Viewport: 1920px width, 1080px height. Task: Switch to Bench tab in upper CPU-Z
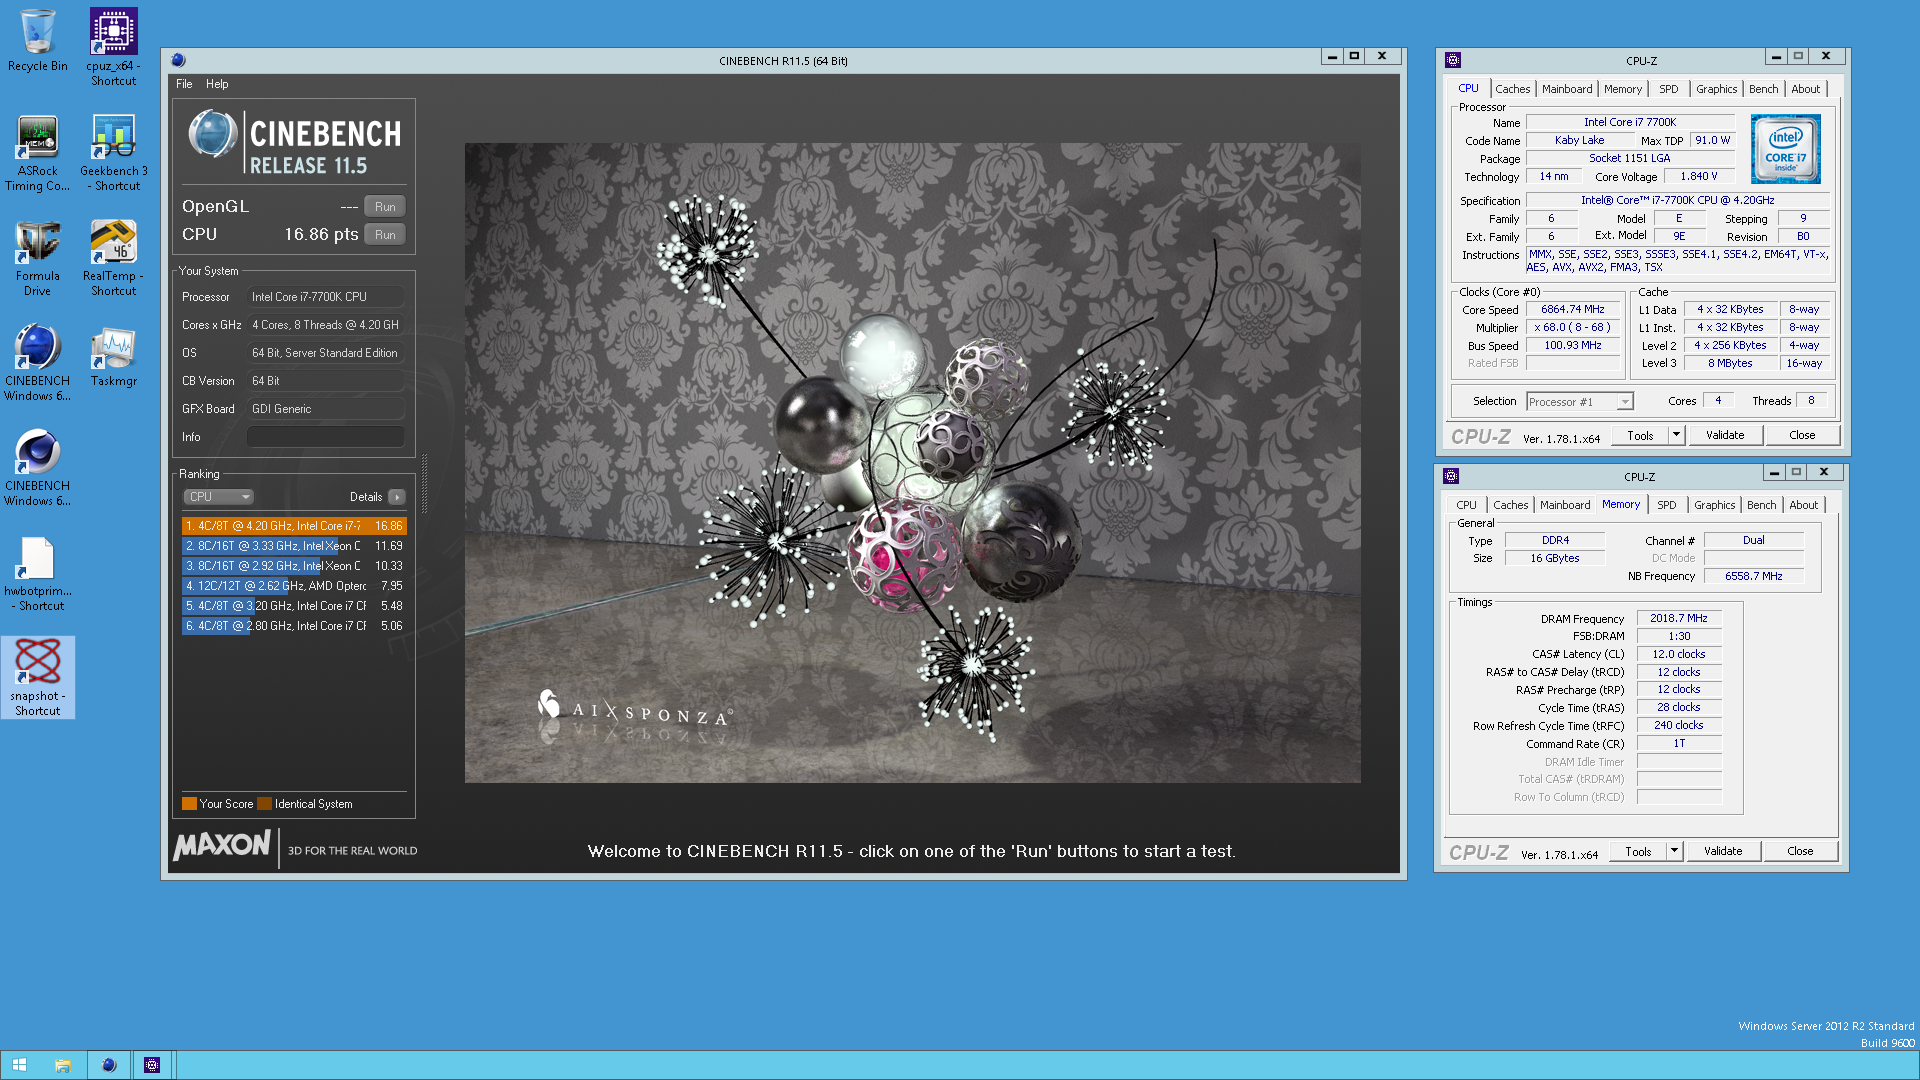1763,89
